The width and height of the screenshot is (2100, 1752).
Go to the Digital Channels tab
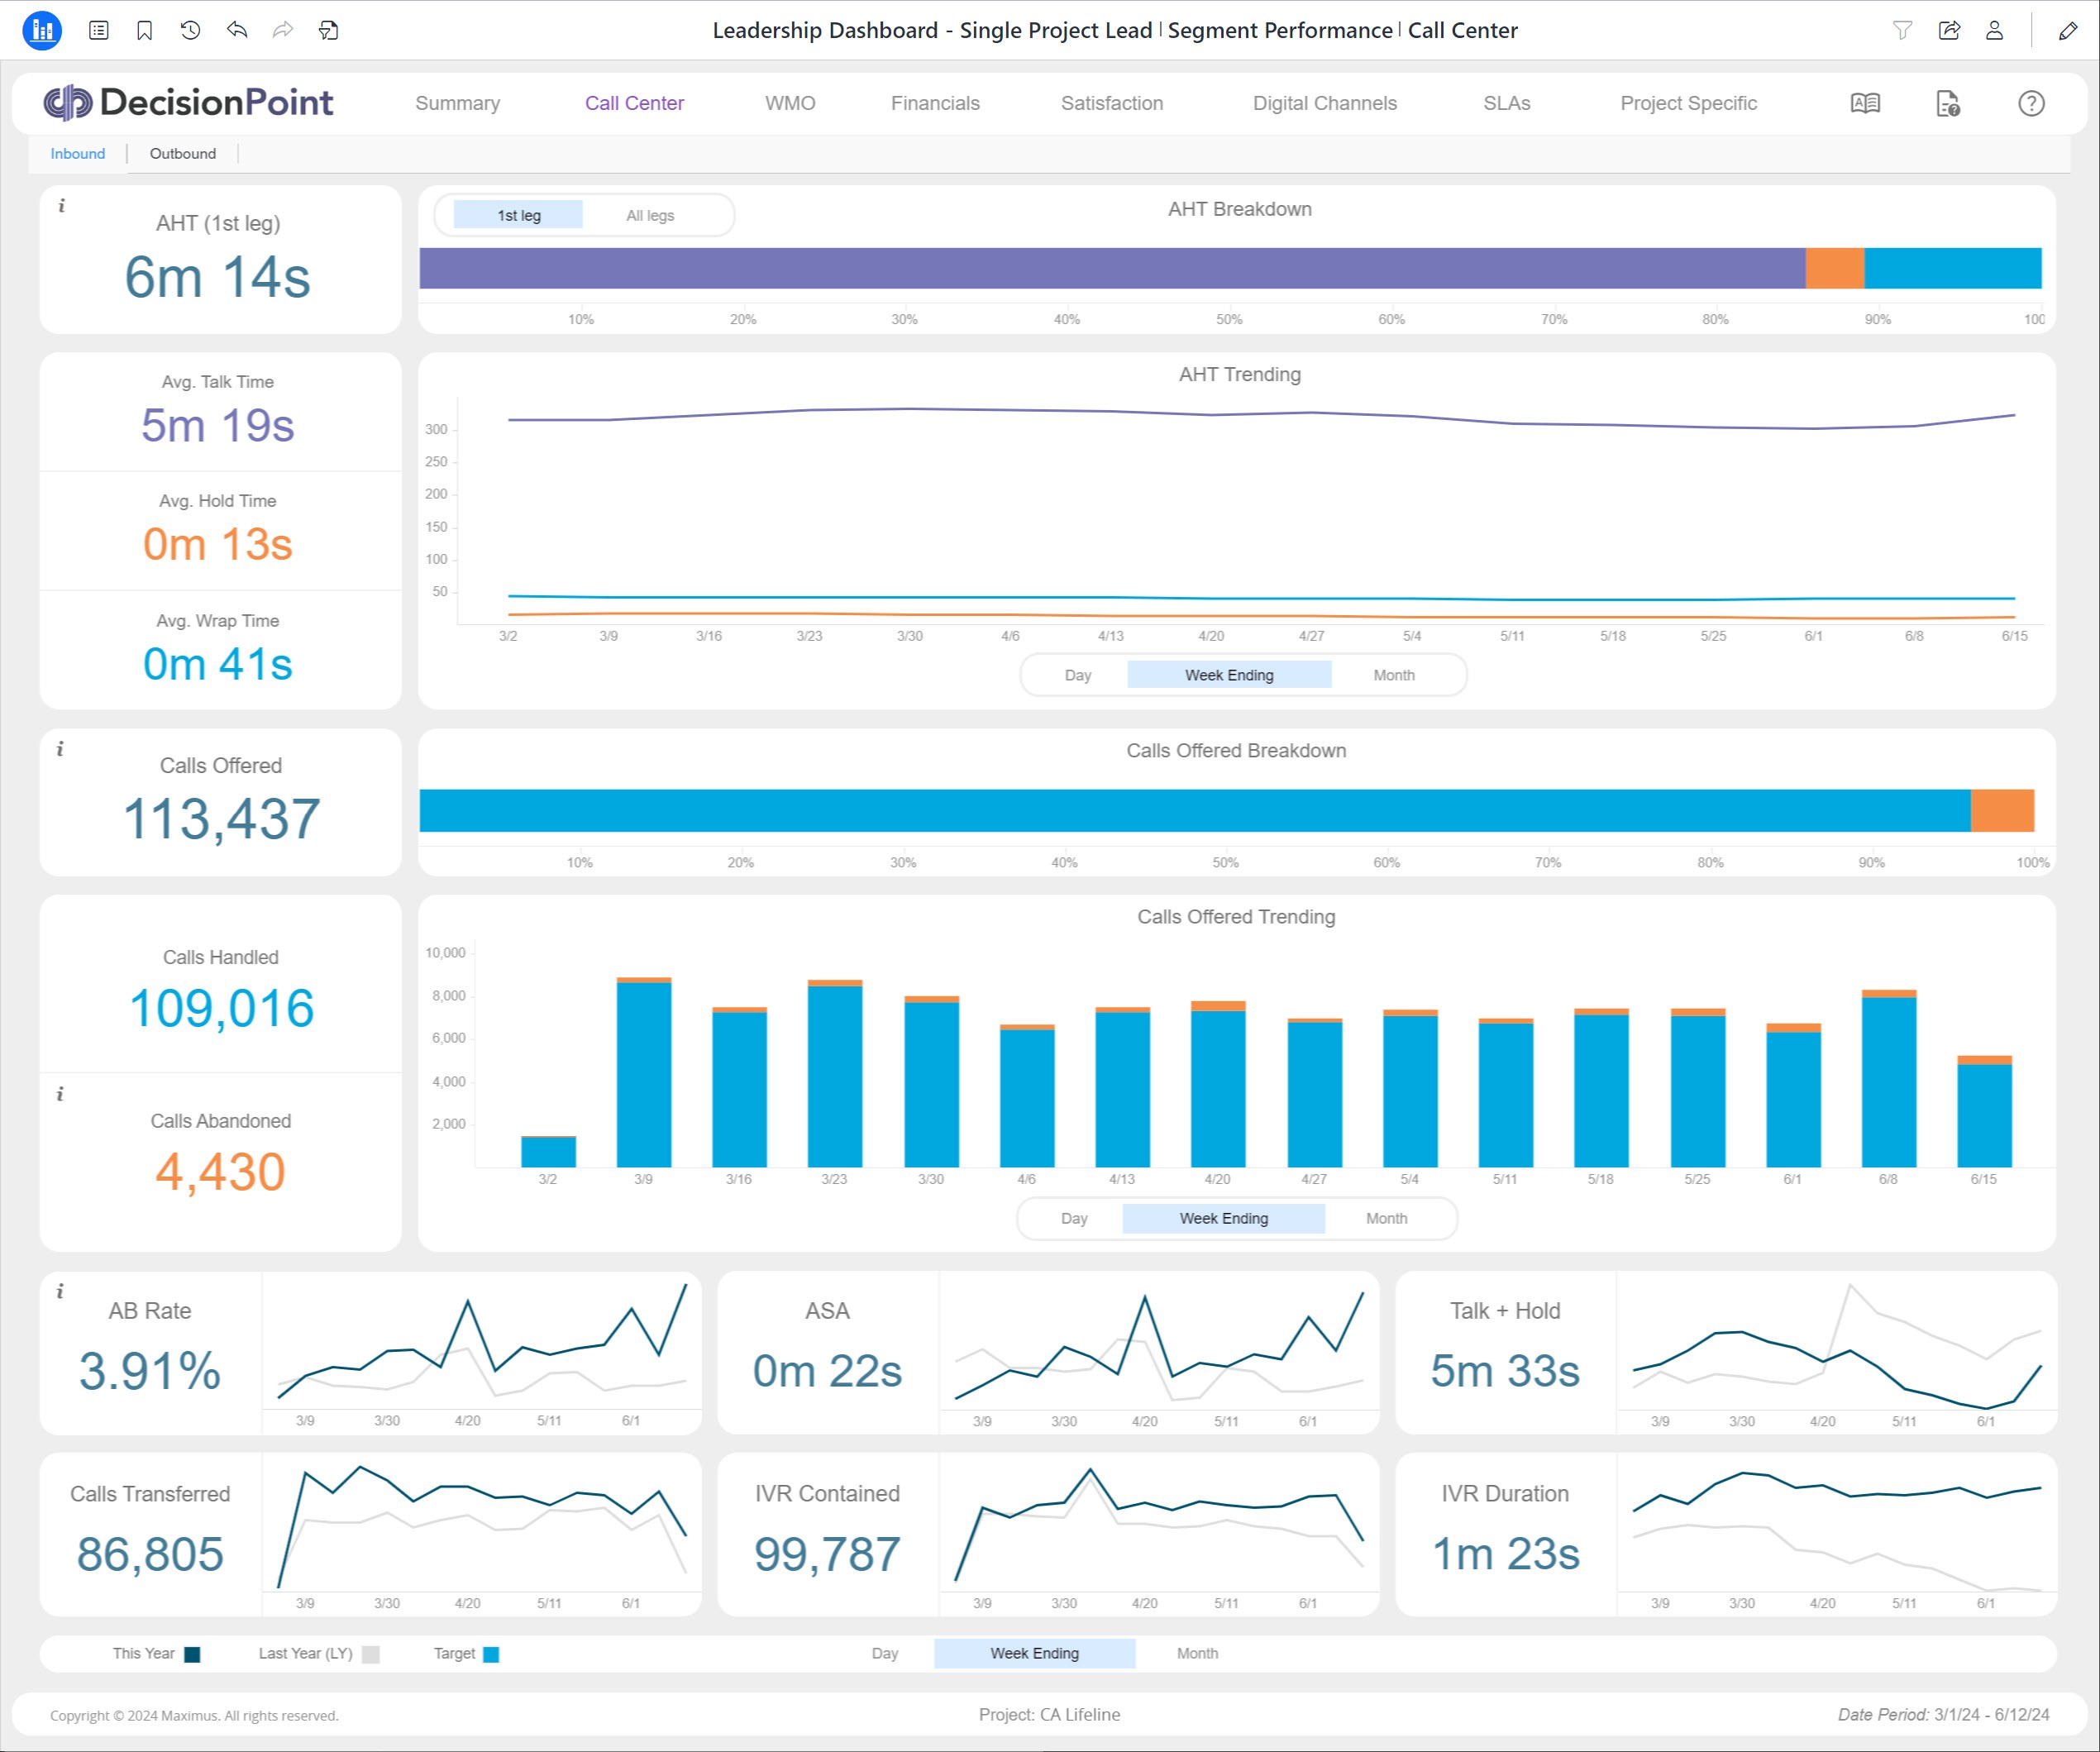pyautogui.click(x=1324, y=103)
